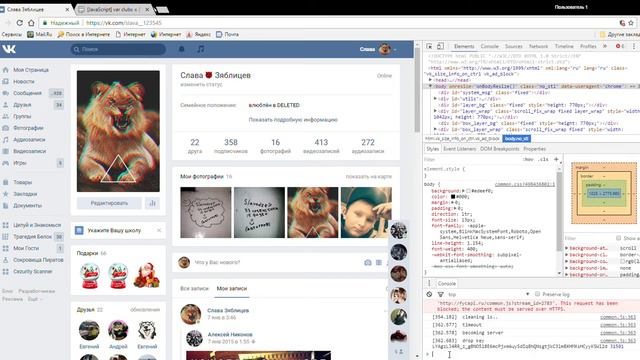Switch to the Network DevTools tab
The image size is (640, 360).
pos(538,46)
